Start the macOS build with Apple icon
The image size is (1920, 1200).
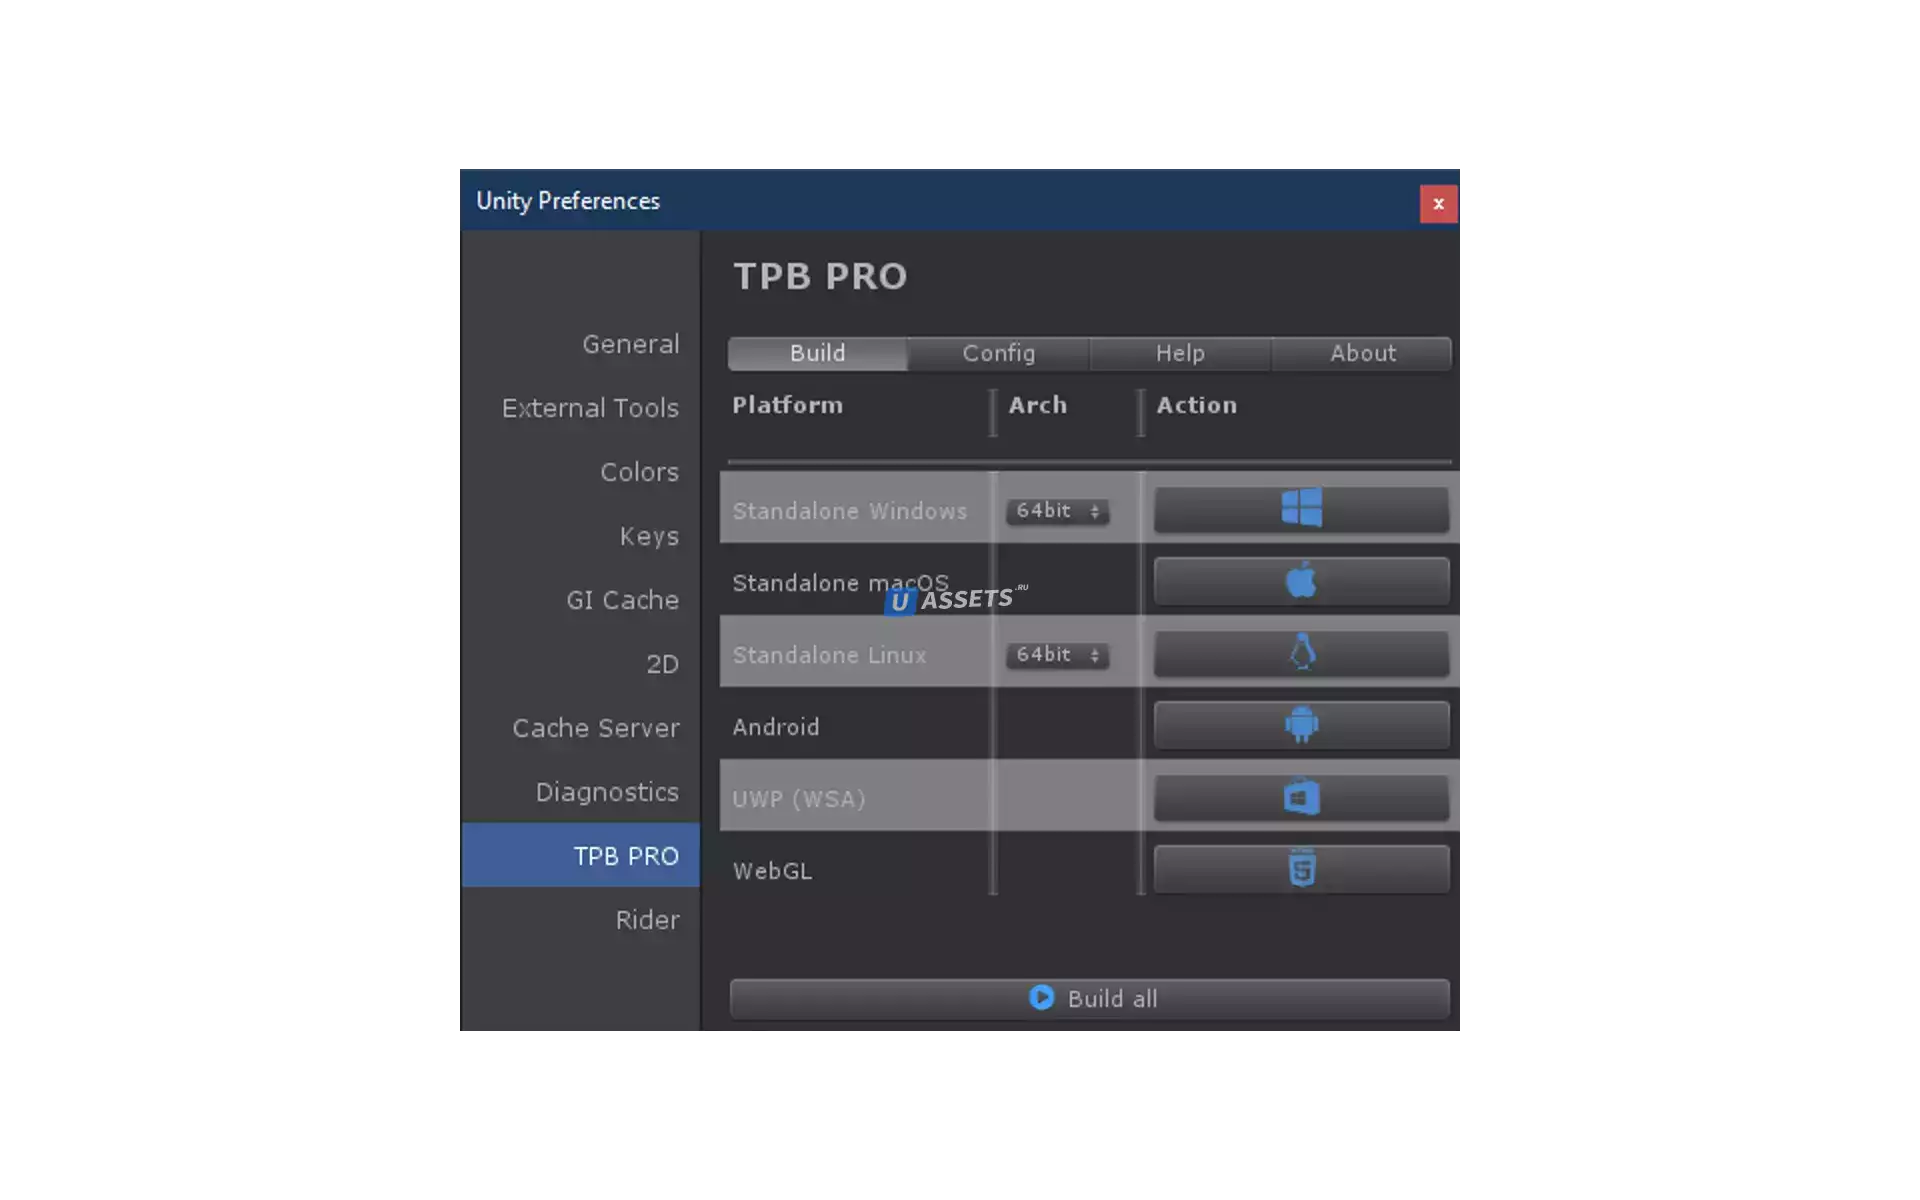pos(1301,581)
